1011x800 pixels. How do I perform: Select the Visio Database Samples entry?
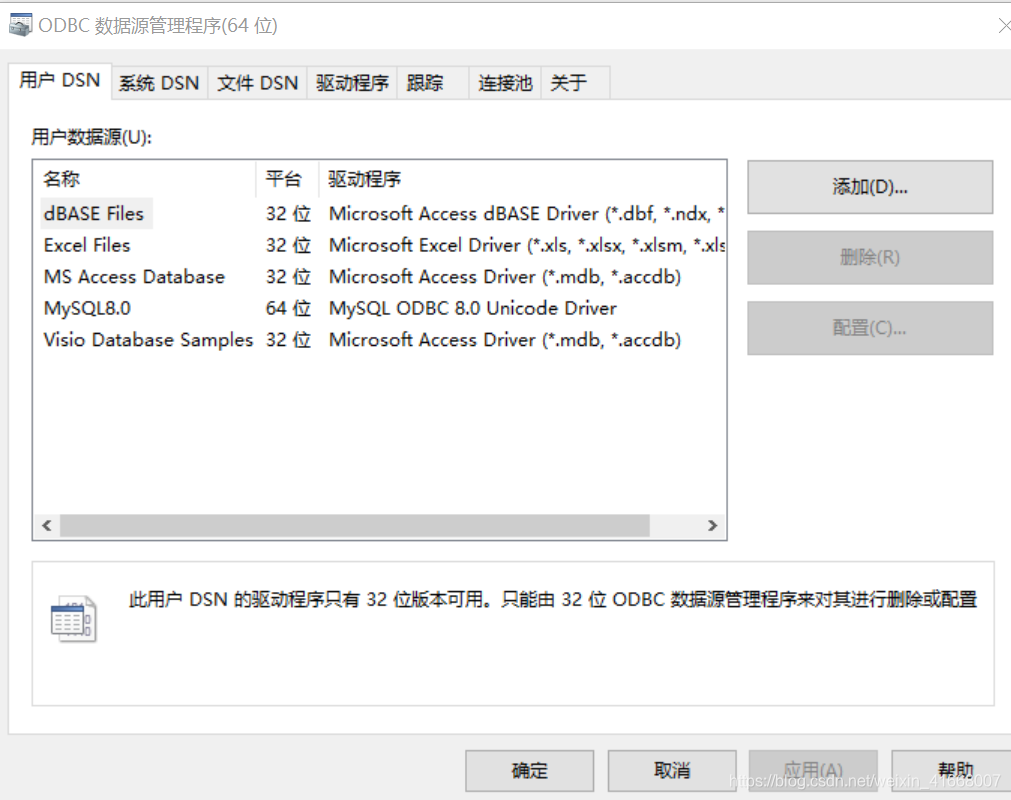pos(148,340)
